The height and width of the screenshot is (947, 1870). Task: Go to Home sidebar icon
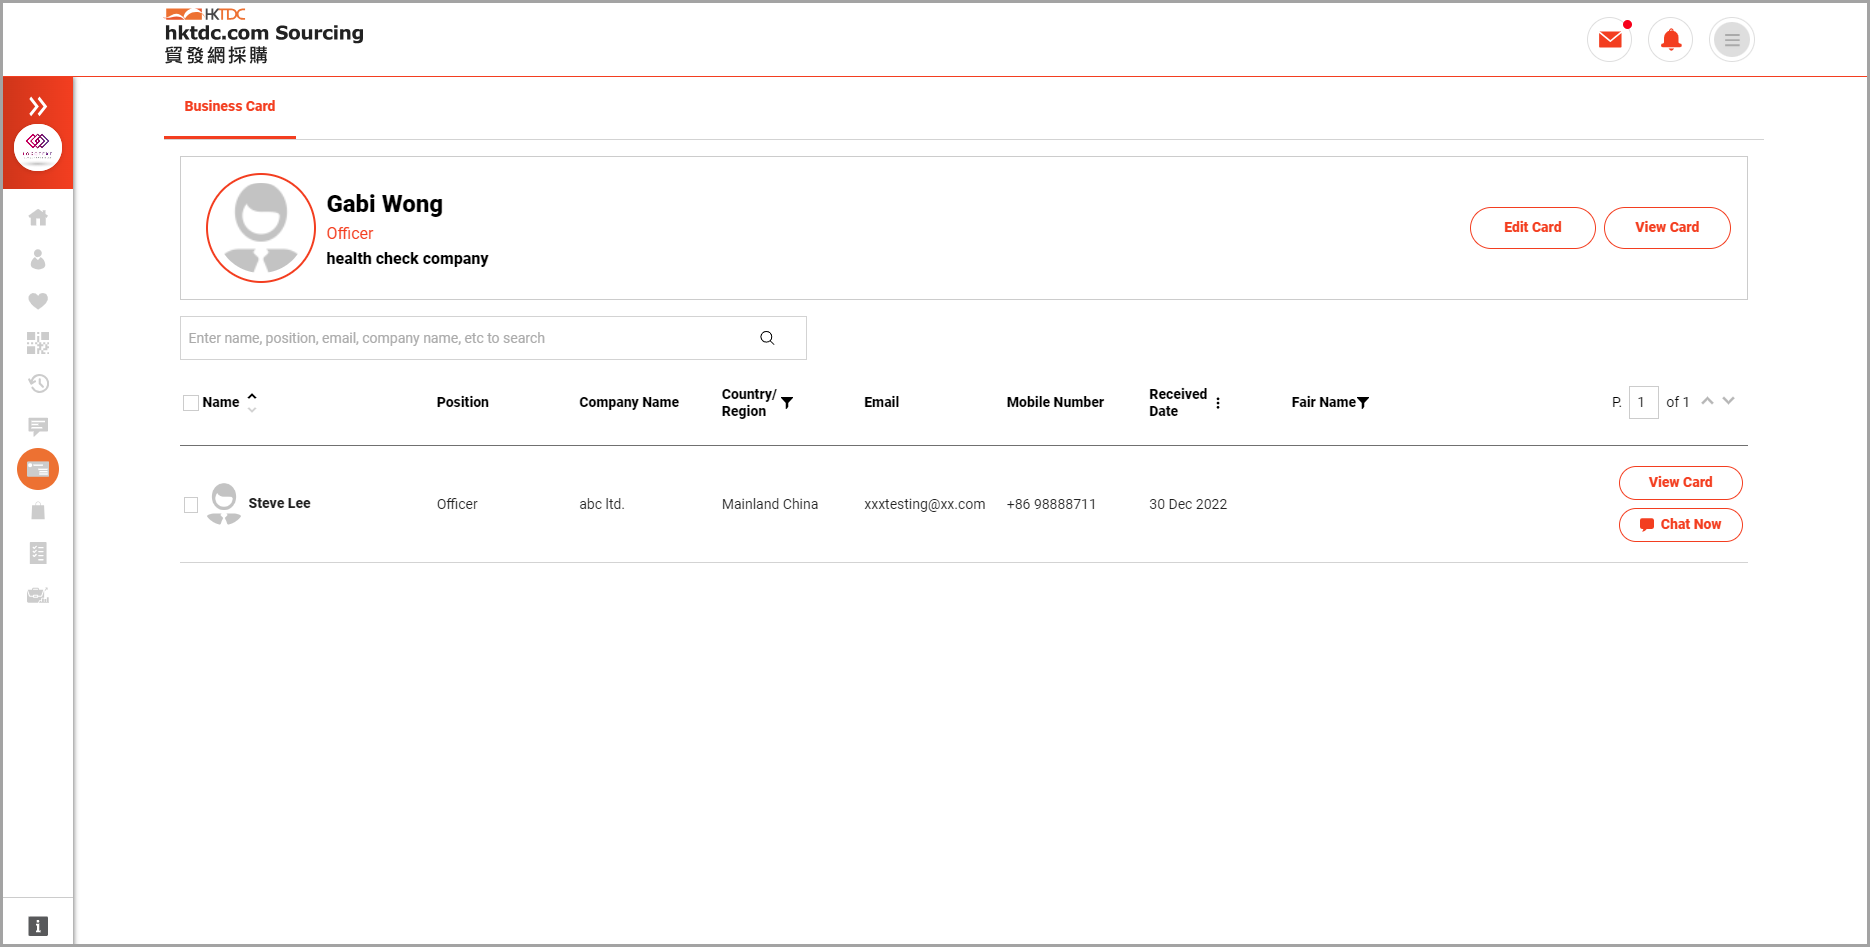38,217
